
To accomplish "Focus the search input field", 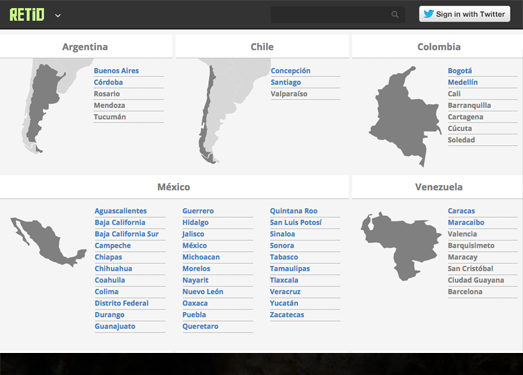I will tap(337, 14).
